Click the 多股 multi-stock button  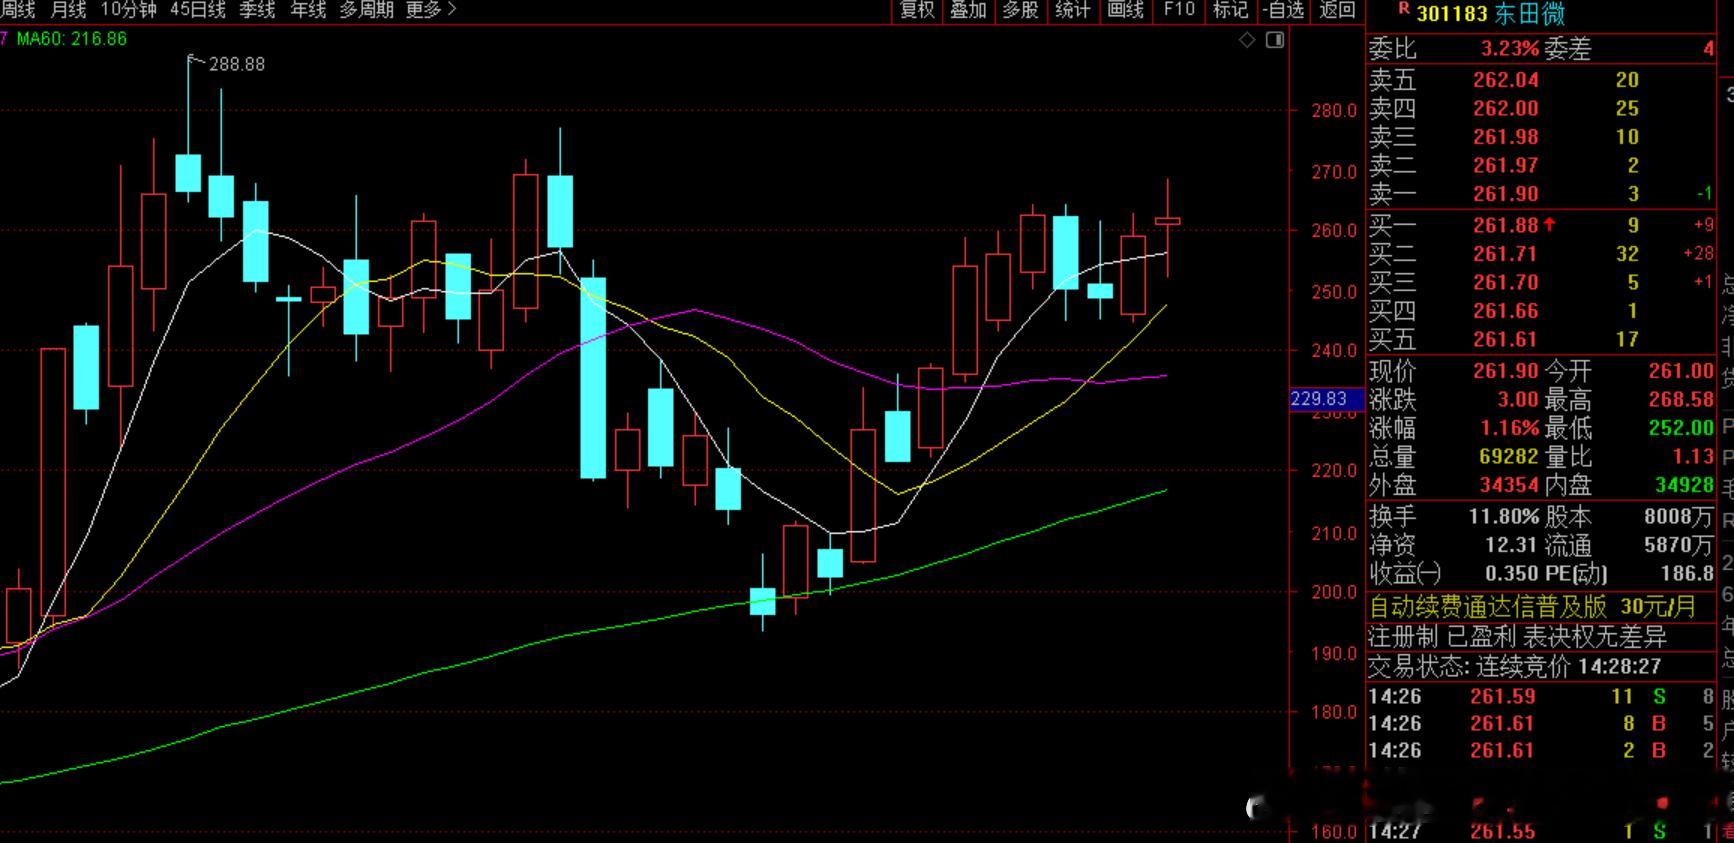pyautogui.click(x=1020, y=10)
